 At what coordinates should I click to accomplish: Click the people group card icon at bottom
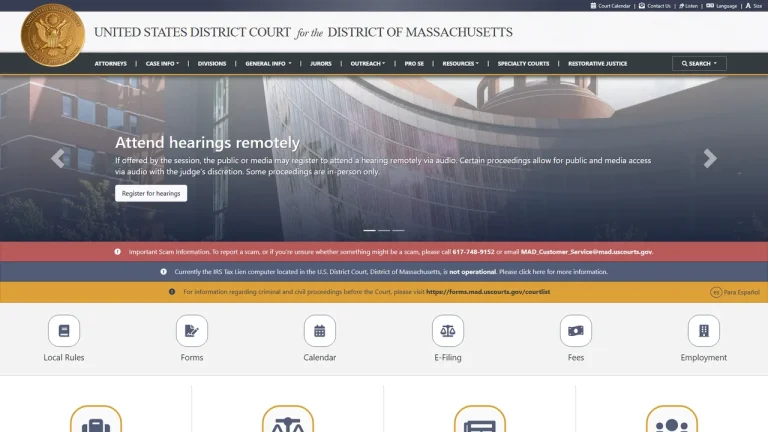[x=672, y=419]
